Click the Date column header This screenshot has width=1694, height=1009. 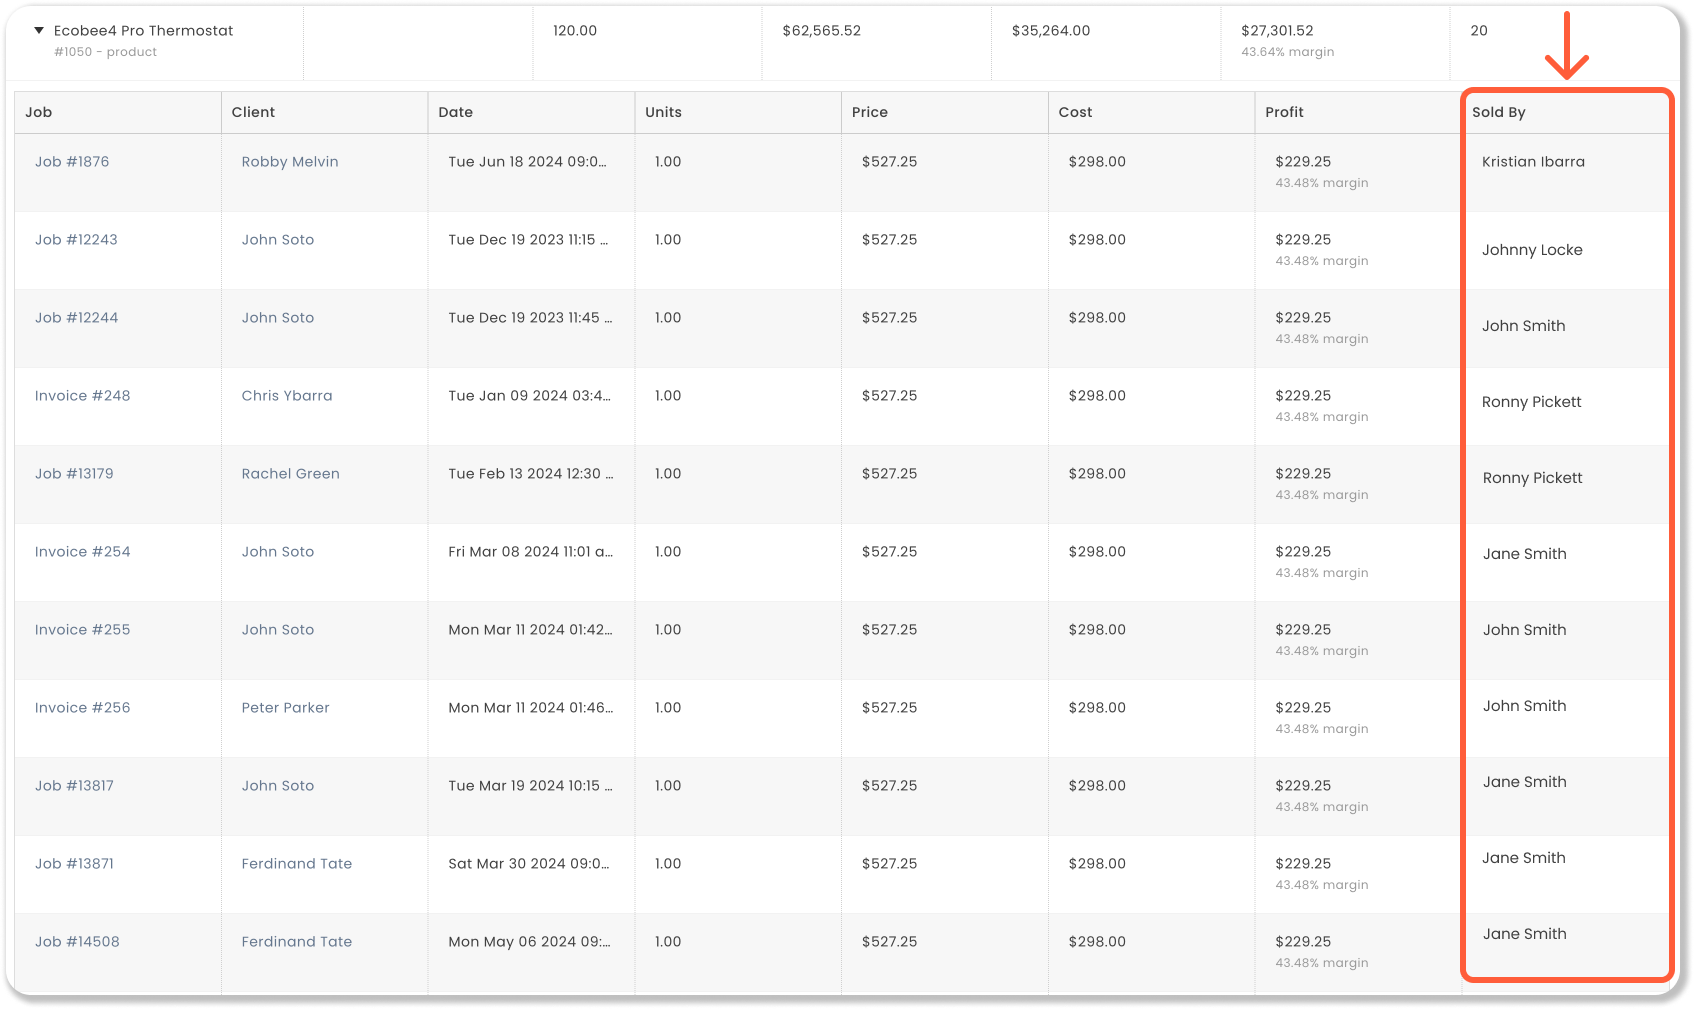click(455, 112)
